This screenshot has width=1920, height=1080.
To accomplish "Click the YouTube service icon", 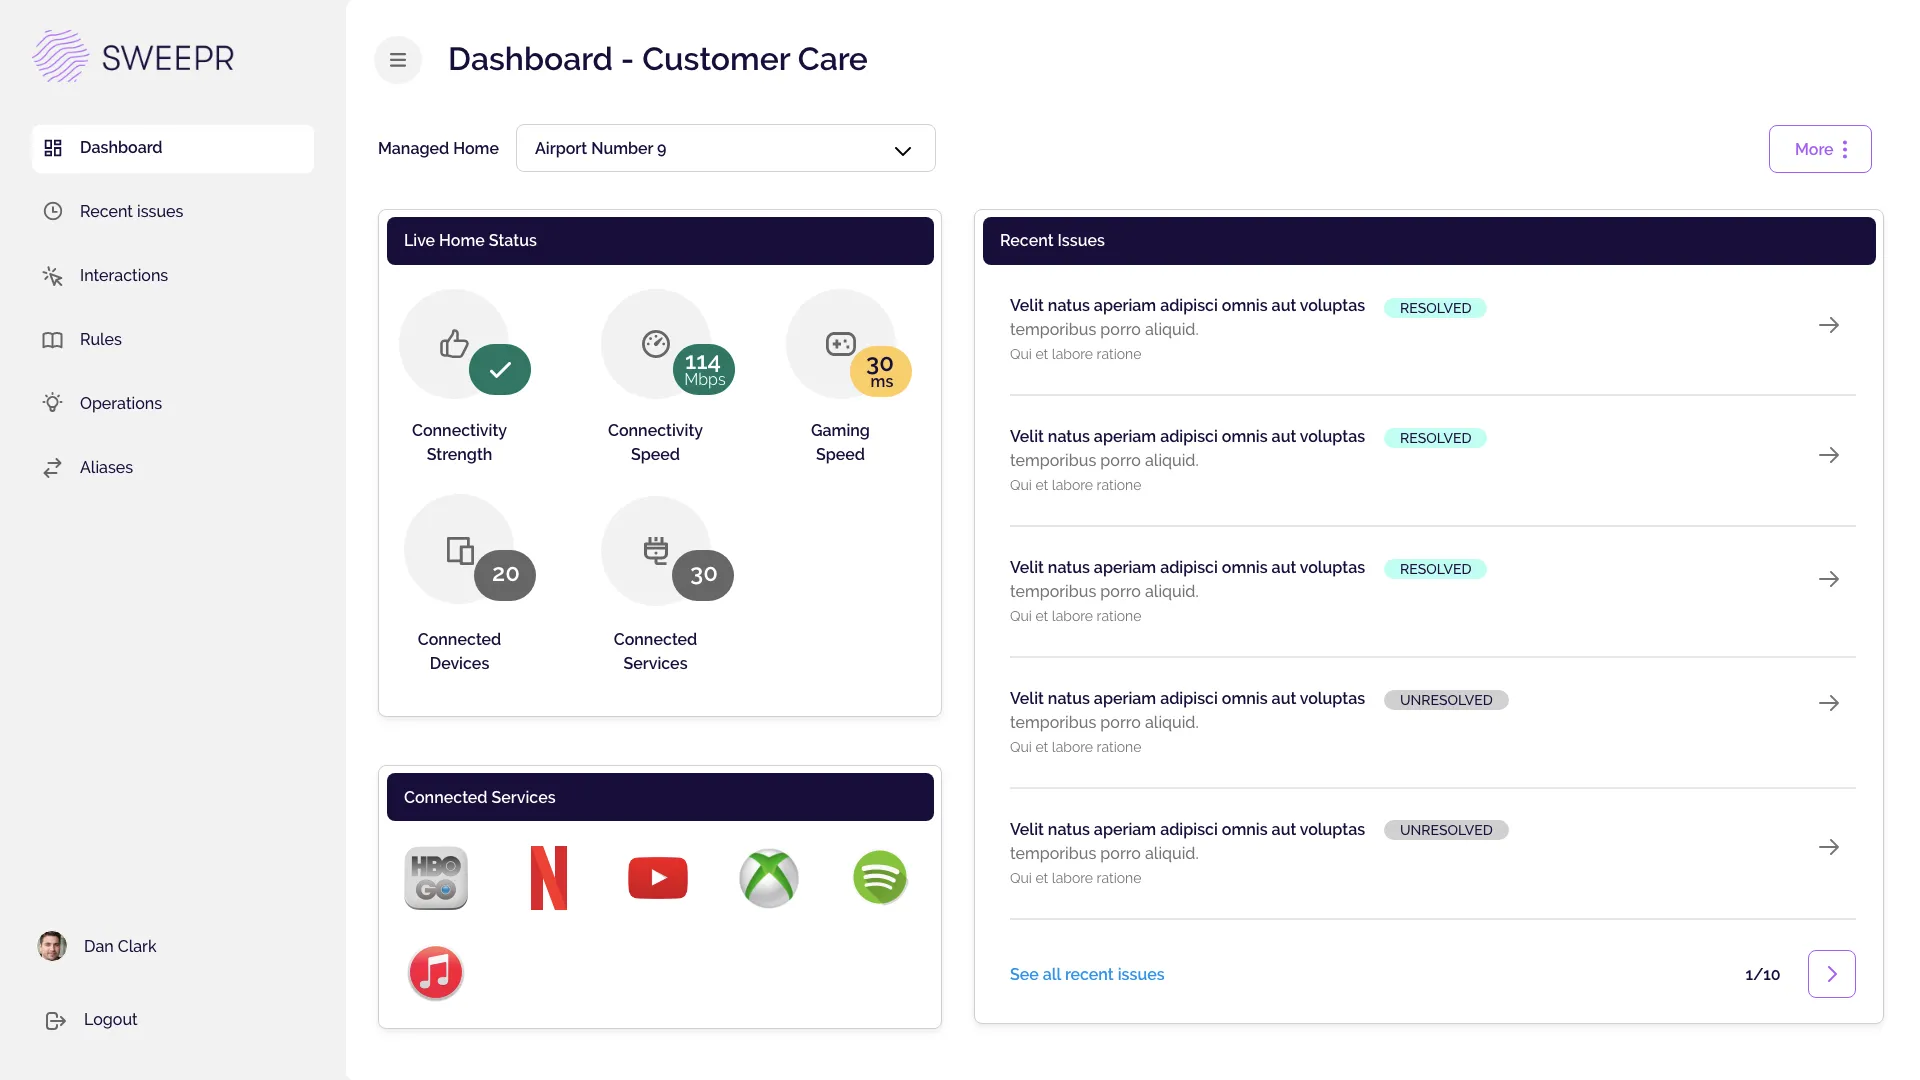I will (658, 878).
